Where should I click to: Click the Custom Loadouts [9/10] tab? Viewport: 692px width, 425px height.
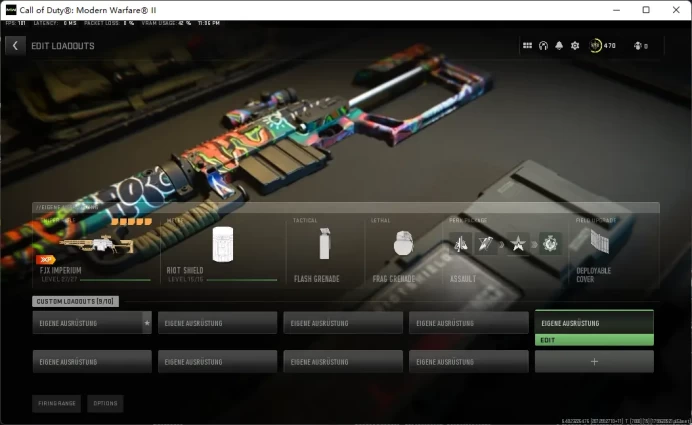[x=75, y=301]
